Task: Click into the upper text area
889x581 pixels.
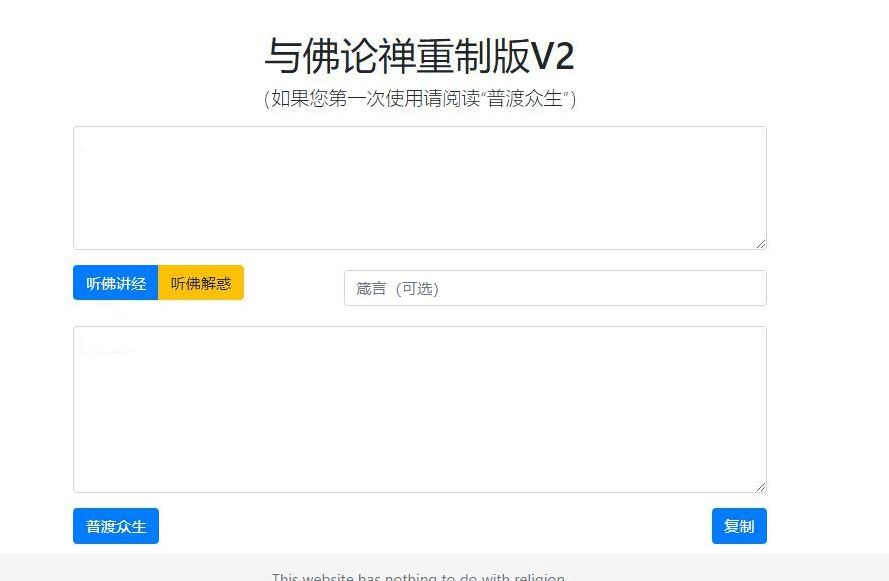Action: [420, 188]
